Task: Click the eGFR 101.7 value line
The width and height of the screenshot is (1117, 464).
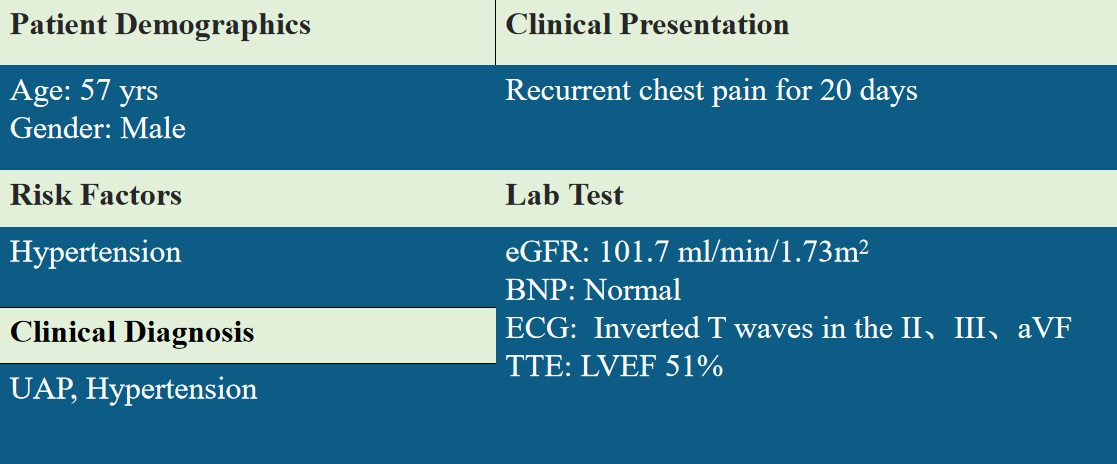Action: tap(687, 252)
